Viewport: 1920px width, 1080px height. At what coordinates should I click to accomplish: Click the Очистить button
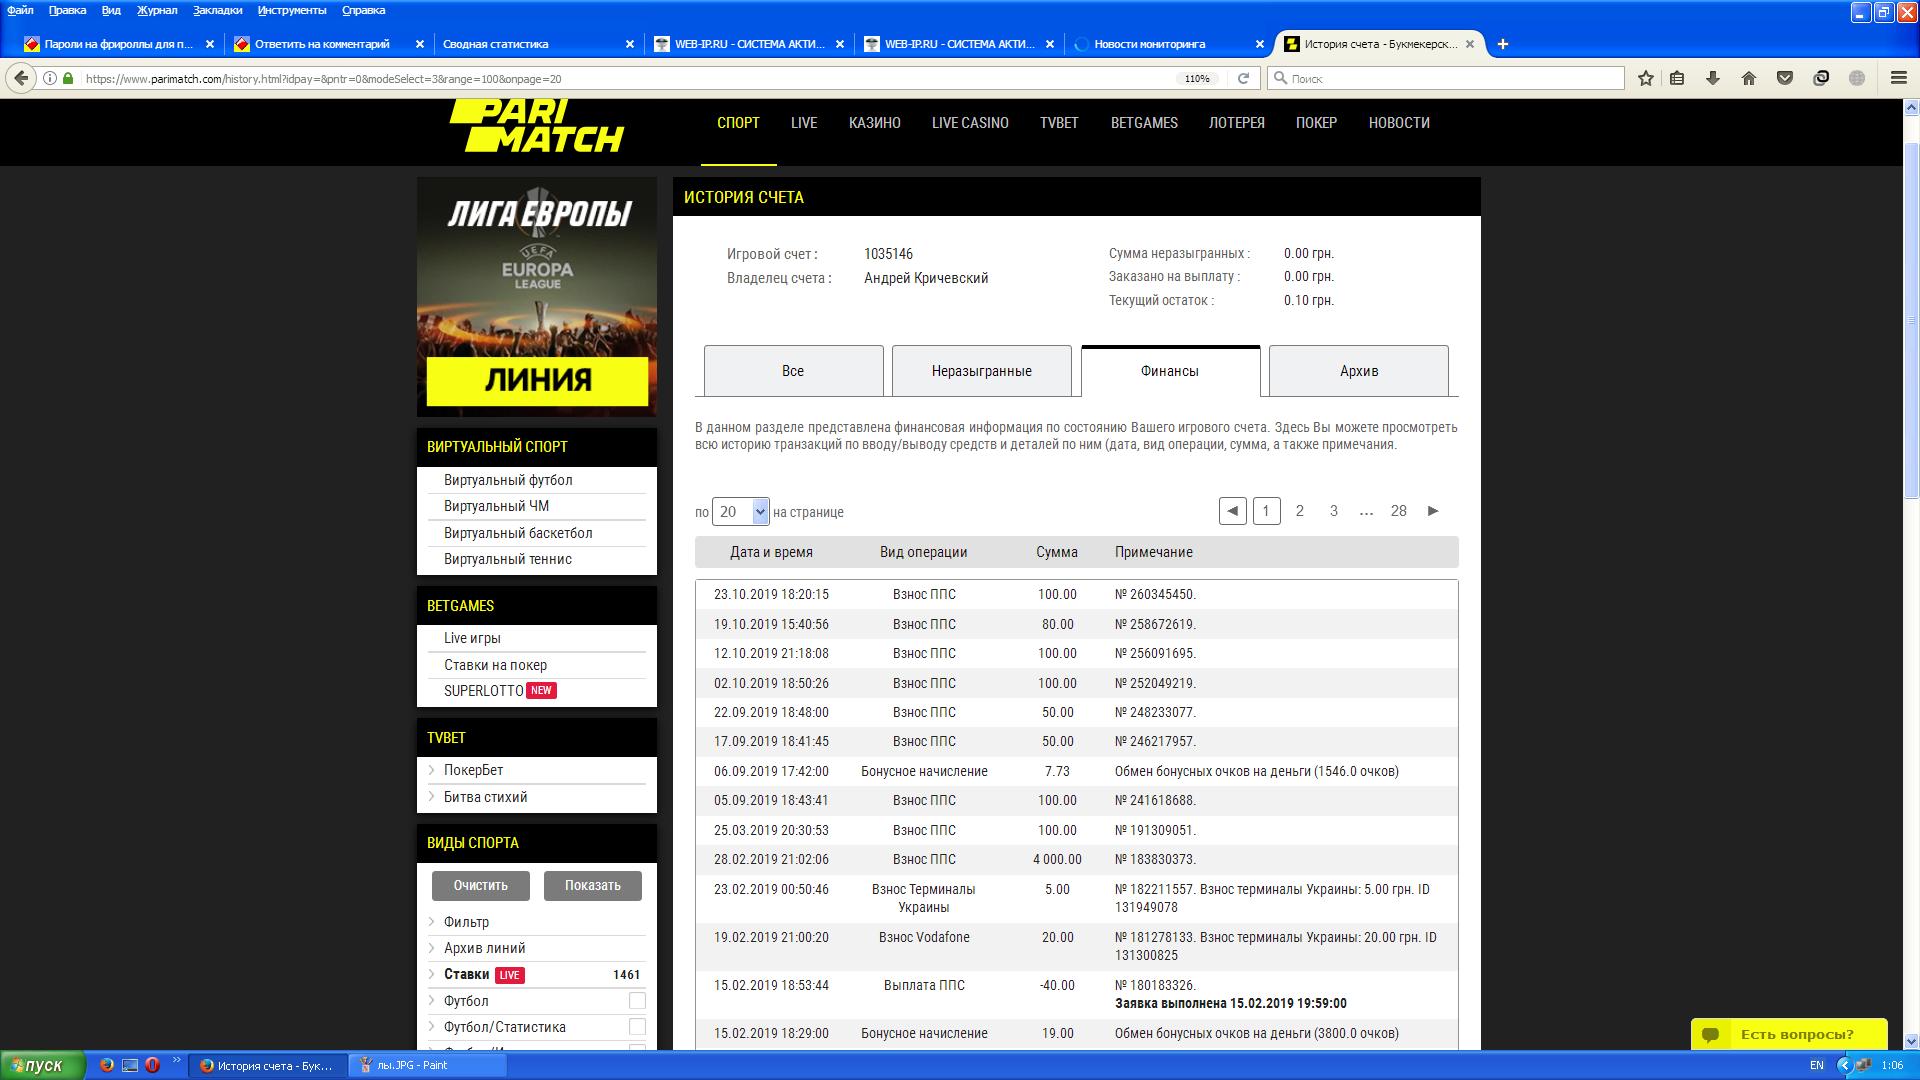click(481, 885)
